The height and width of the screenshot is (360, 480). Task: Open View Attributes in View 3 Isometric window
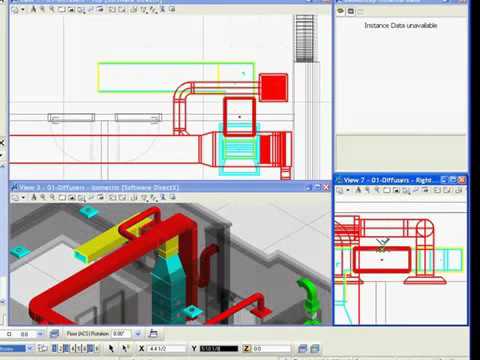click(15, 198)
